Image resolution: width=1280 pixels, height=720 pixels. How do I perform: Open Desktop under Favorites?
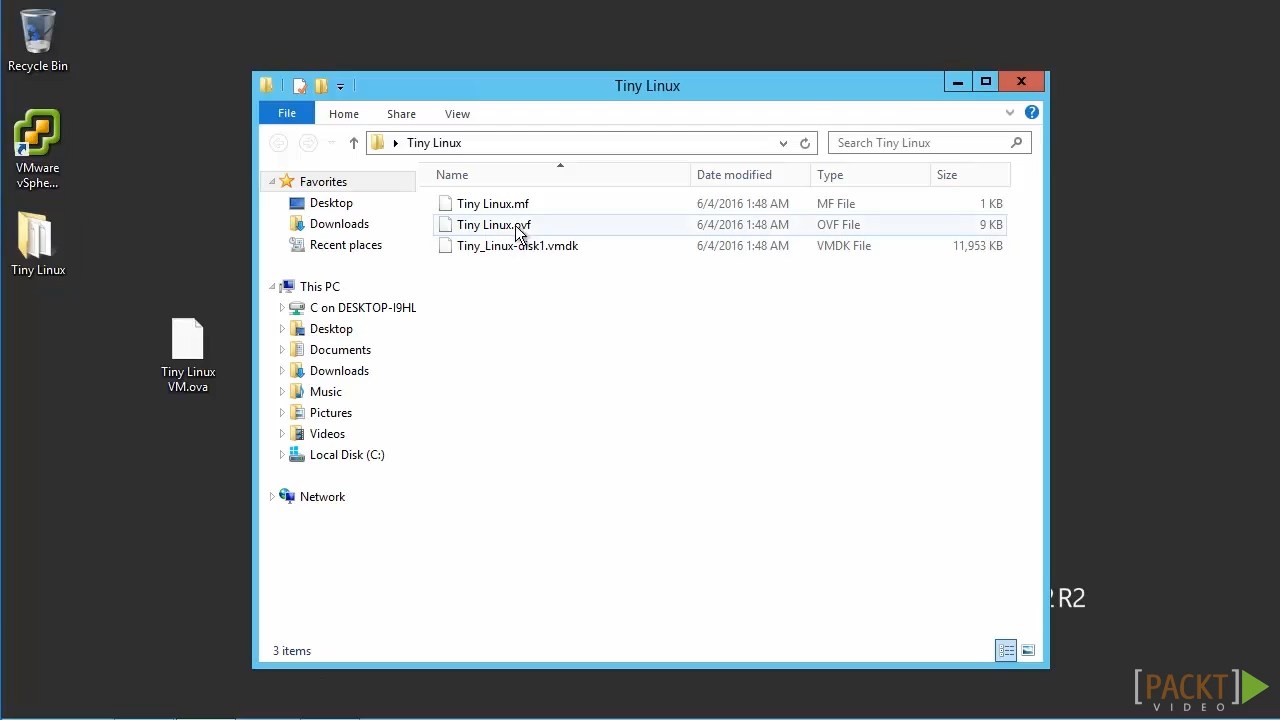coord(331,203)
